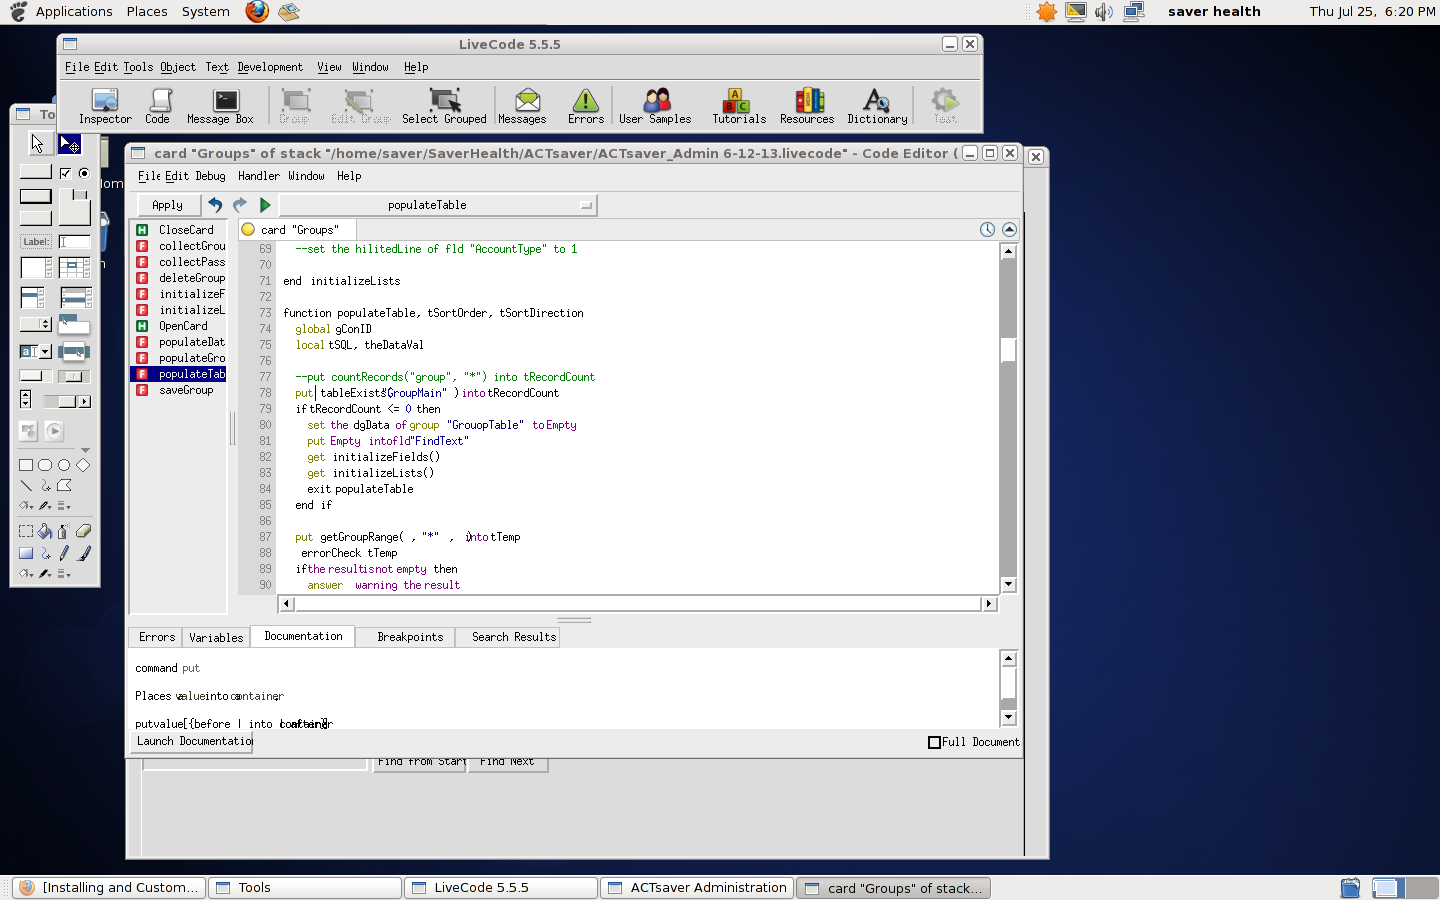Screen dimensions: 1440x900
Task: Click the checkbox control in Tools palette
Action: coord(66,173)
